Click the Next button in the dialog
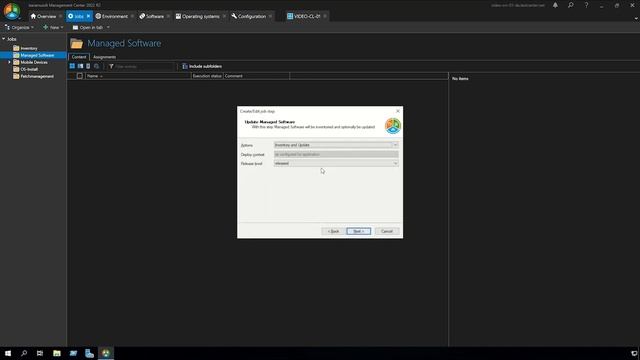 (358, 231)
